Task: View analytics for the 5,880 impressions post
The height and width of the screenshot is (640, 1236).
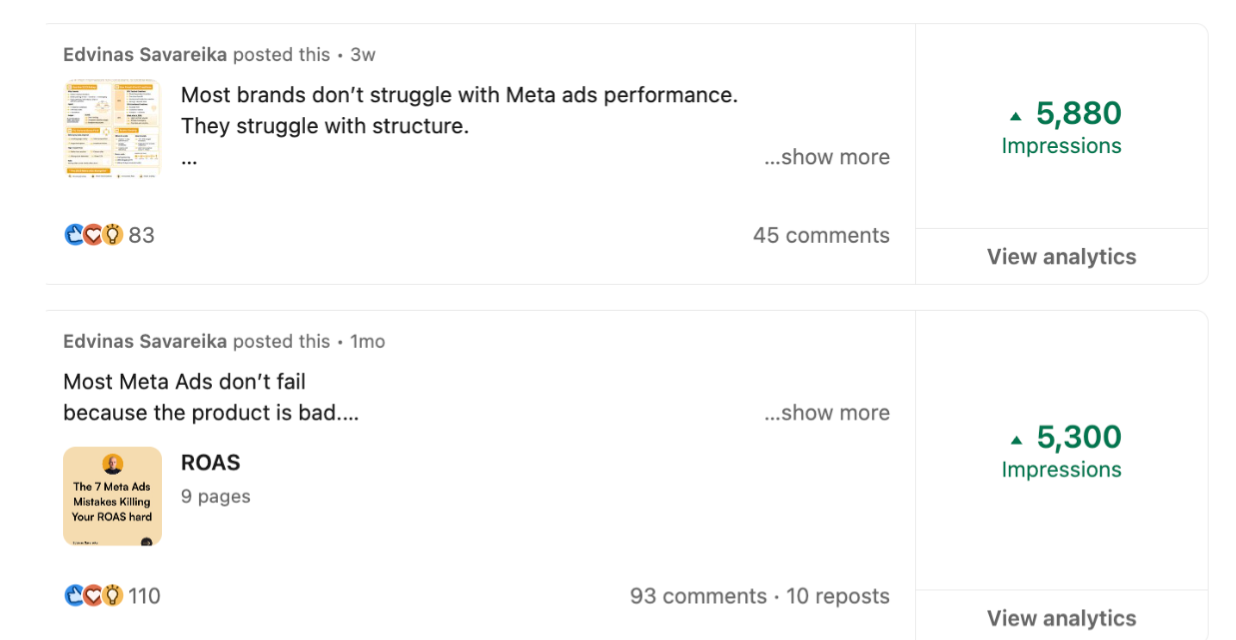Action: 1061,257
